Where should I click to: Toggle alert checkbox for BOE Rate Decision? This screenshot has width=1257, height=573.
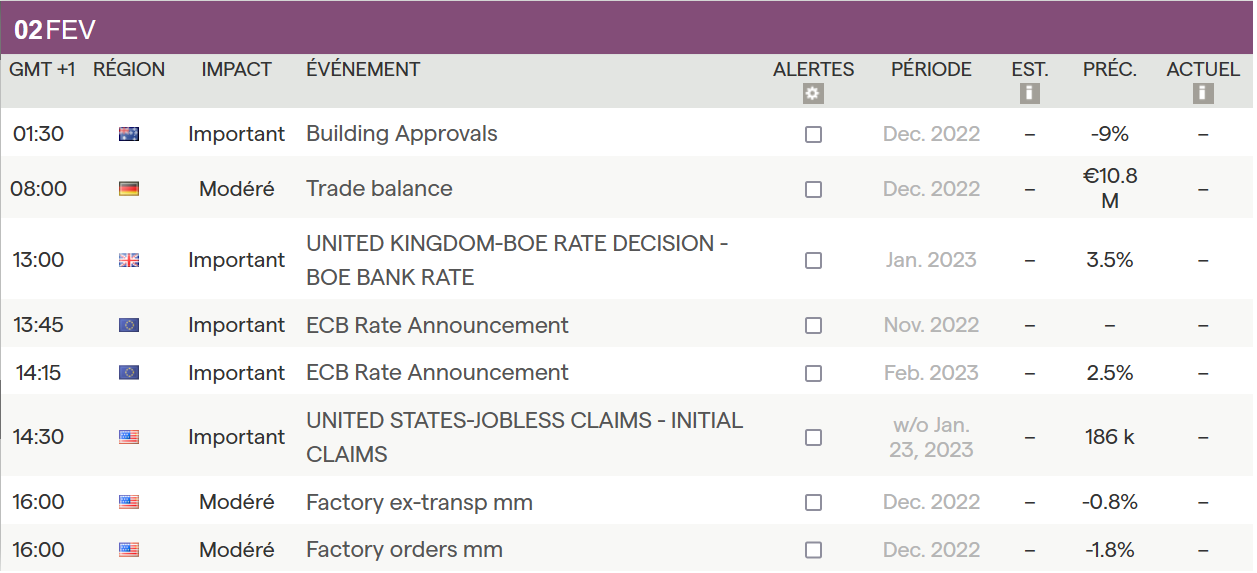pos(813,260)
